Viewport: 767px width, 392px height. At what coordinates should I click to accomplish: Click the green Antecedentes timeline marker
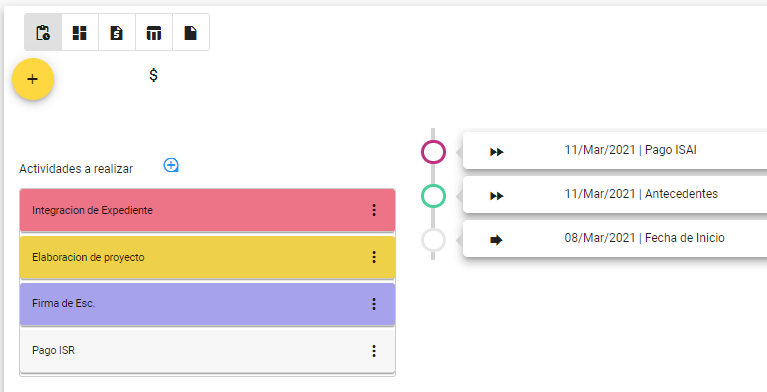[x=433, y=196]
